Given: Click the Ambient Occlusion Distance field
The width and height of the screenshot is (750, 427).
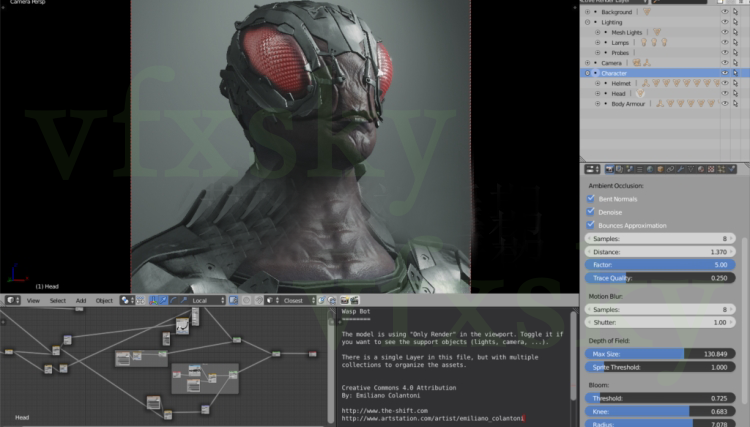Looking at the screenshot, I should coord(660,252).
